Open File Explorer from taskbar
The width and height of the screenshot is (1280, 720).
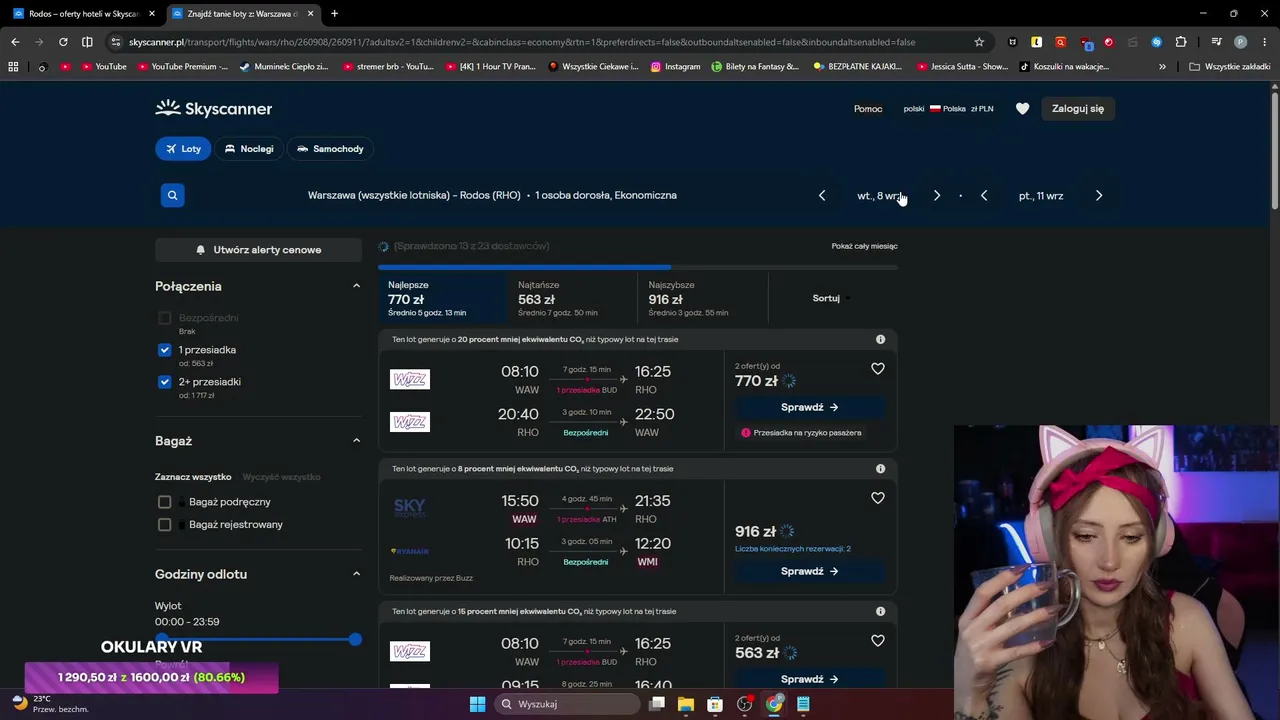pos(685,704)
